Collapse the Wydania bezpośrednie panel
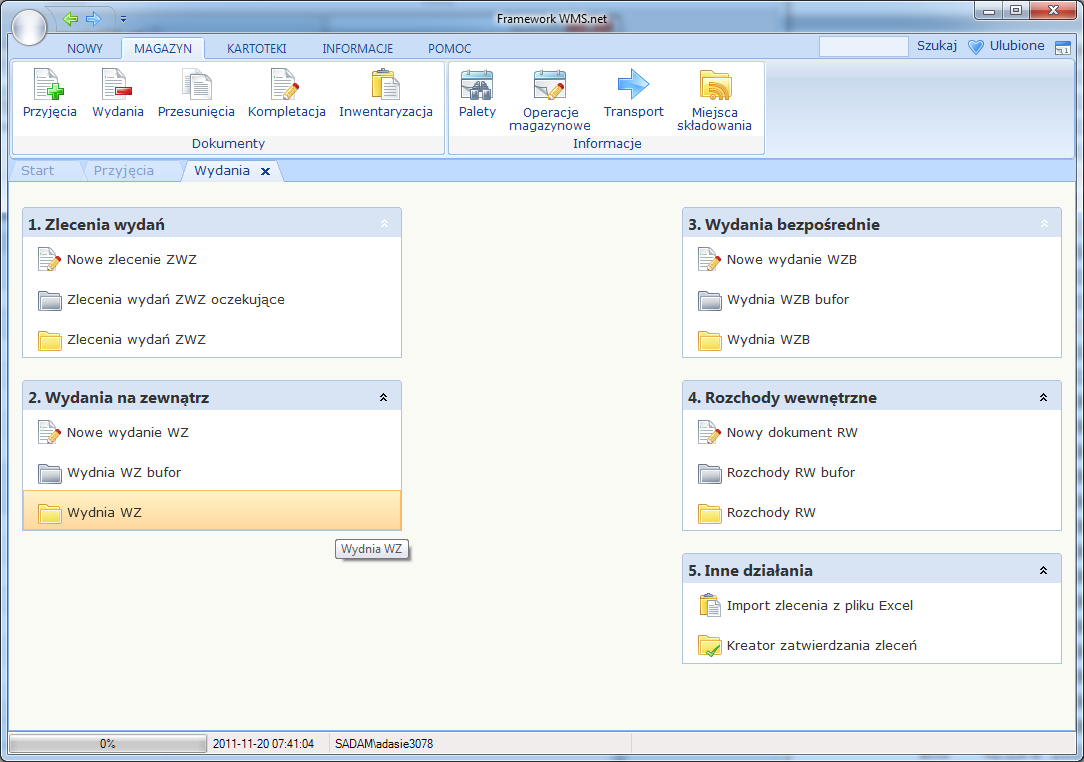Screen dimensions: 1084x762 pos(1045,223)
